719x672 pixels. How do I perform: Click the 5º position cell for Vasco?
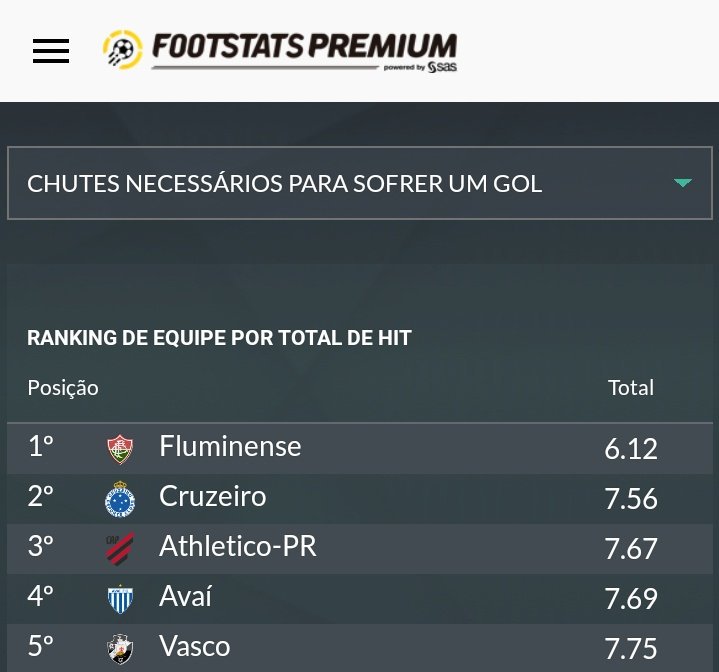[40, 646]
